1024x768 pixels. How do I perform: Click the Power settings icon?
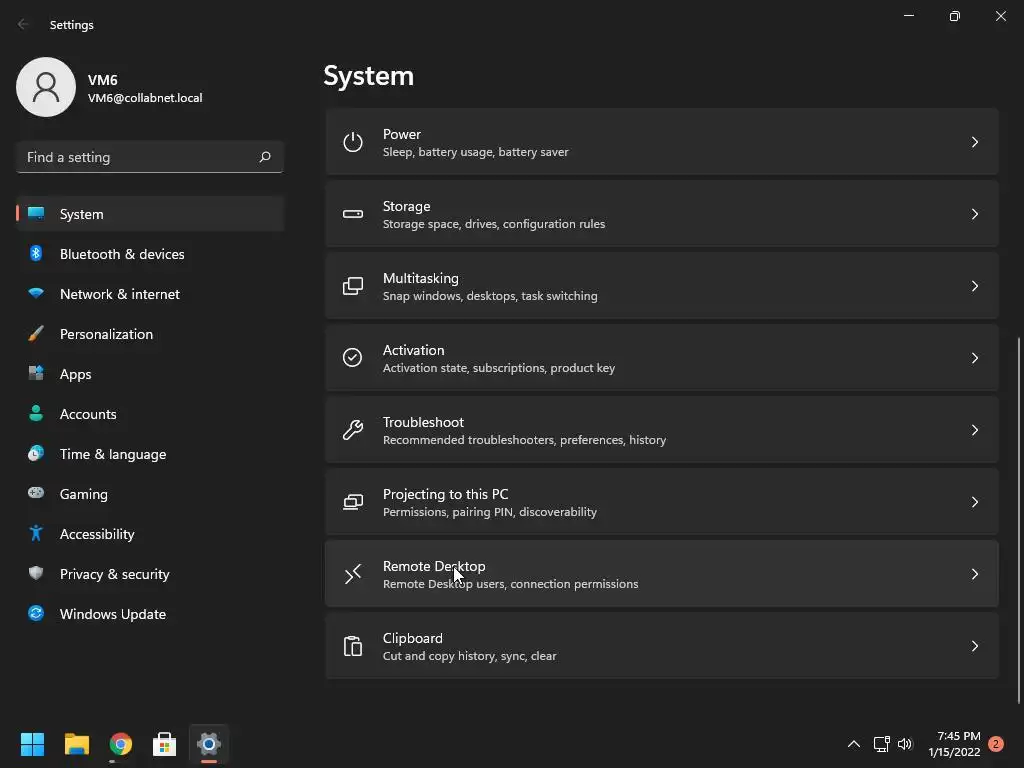click(x=353, y=142)
